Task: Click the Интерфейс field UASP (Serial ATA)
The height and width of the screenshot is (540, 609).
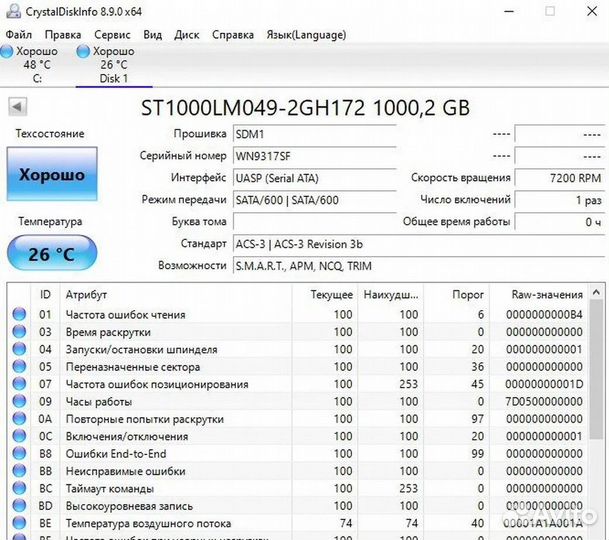Action: (315, 178)
